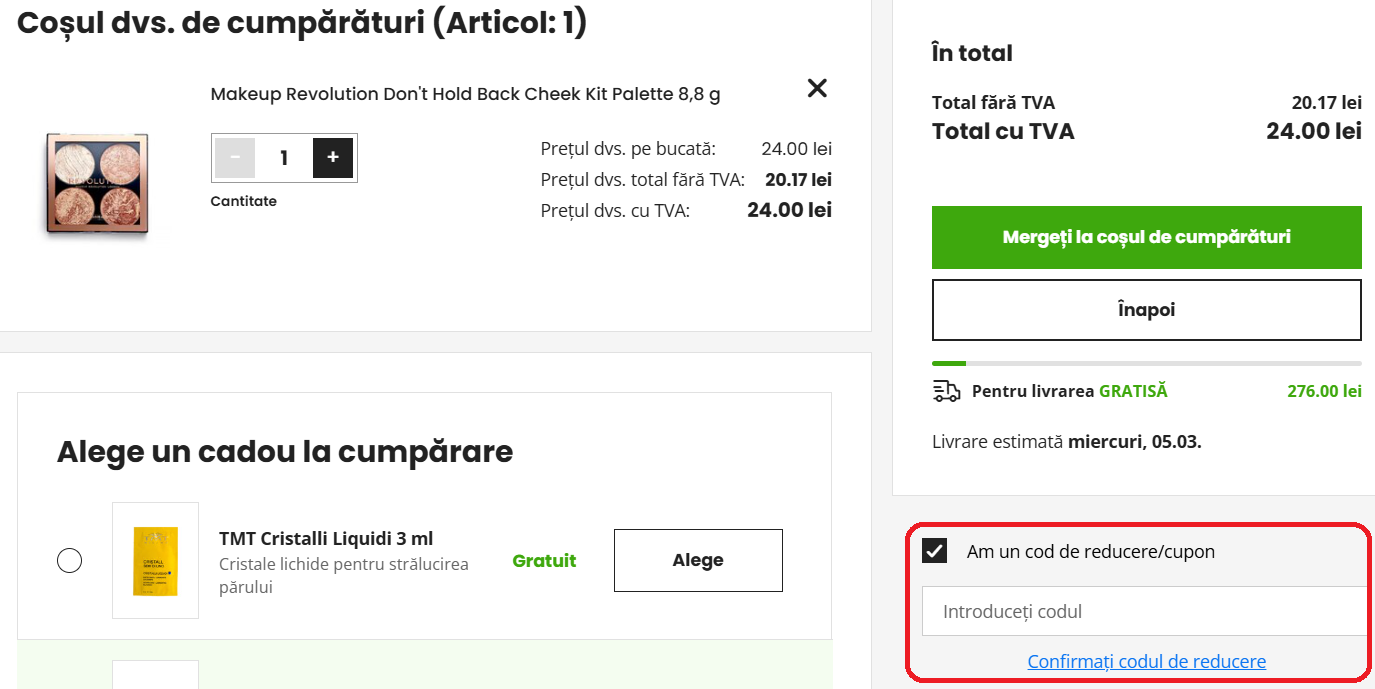Click the plus icon to increase quantity
The height and width of the screenshot is (689, 1375).
click(332, 157)
